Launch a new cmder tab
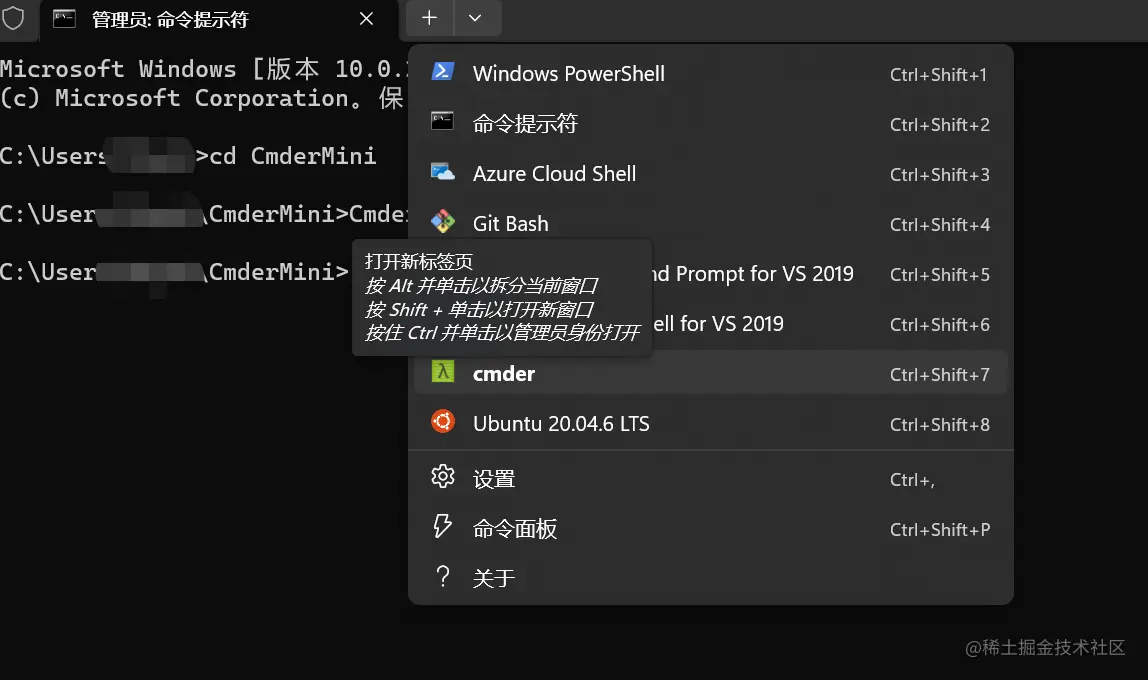 click(504, 374)
